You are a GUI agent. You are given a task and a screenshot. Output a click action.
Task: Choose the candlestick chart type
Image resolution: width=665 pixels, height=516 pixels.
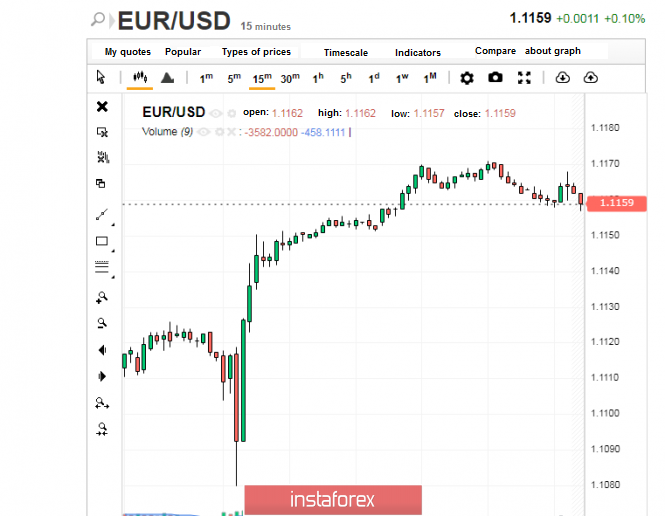[140, 77]
